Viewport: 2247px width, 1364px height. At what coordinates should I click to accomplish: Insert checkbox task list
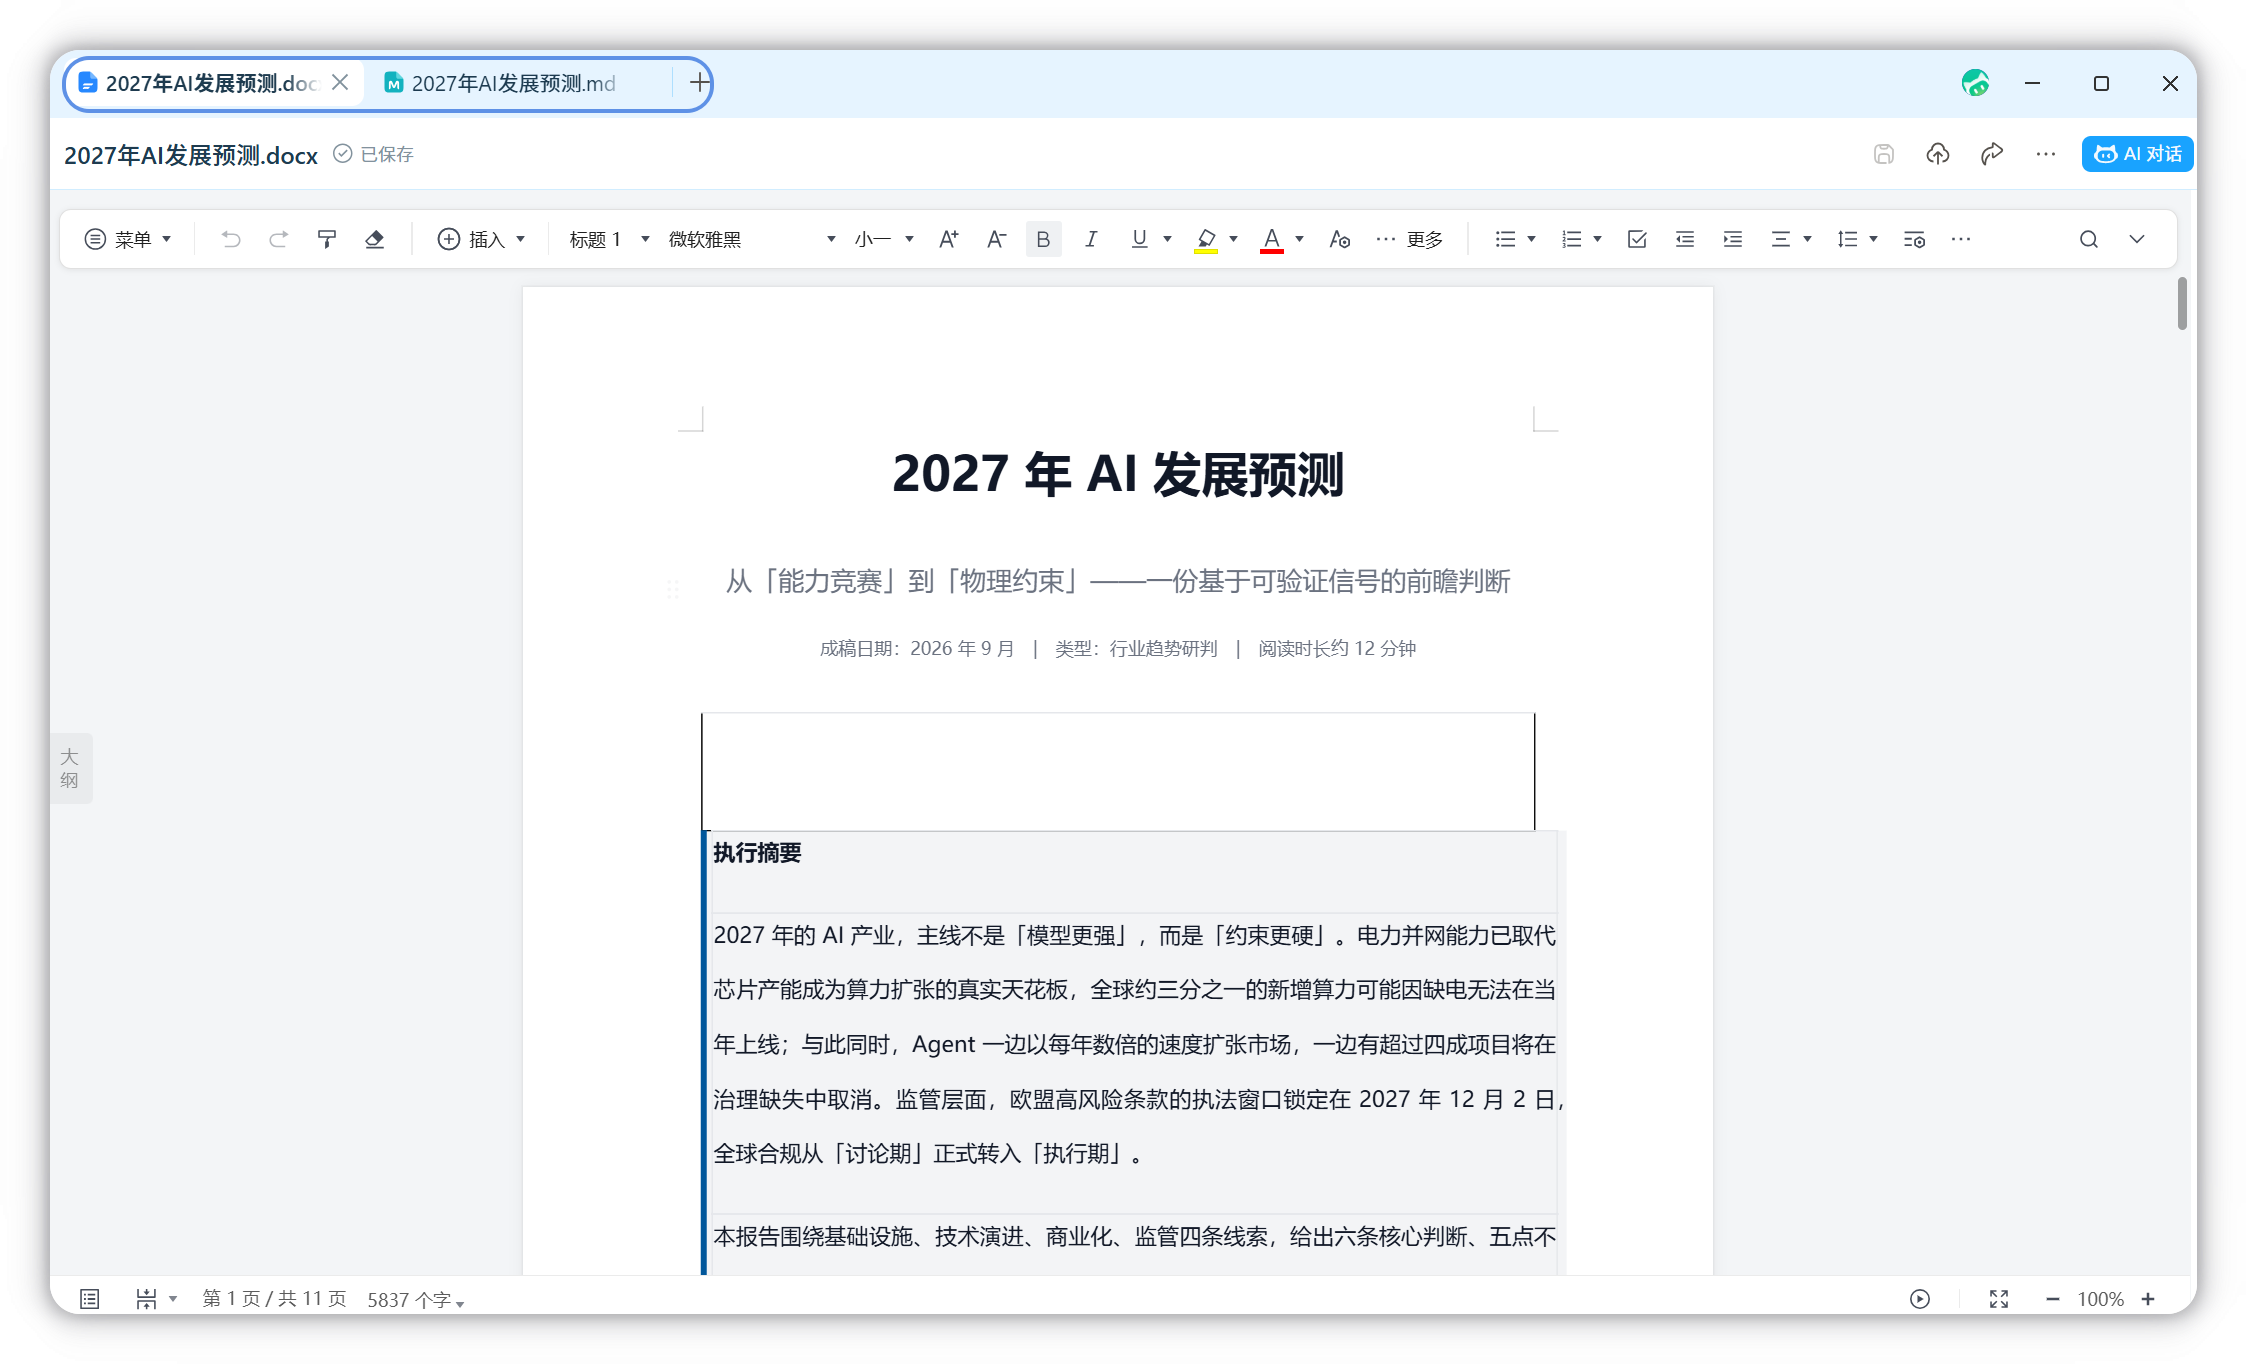coord(1637,239)
